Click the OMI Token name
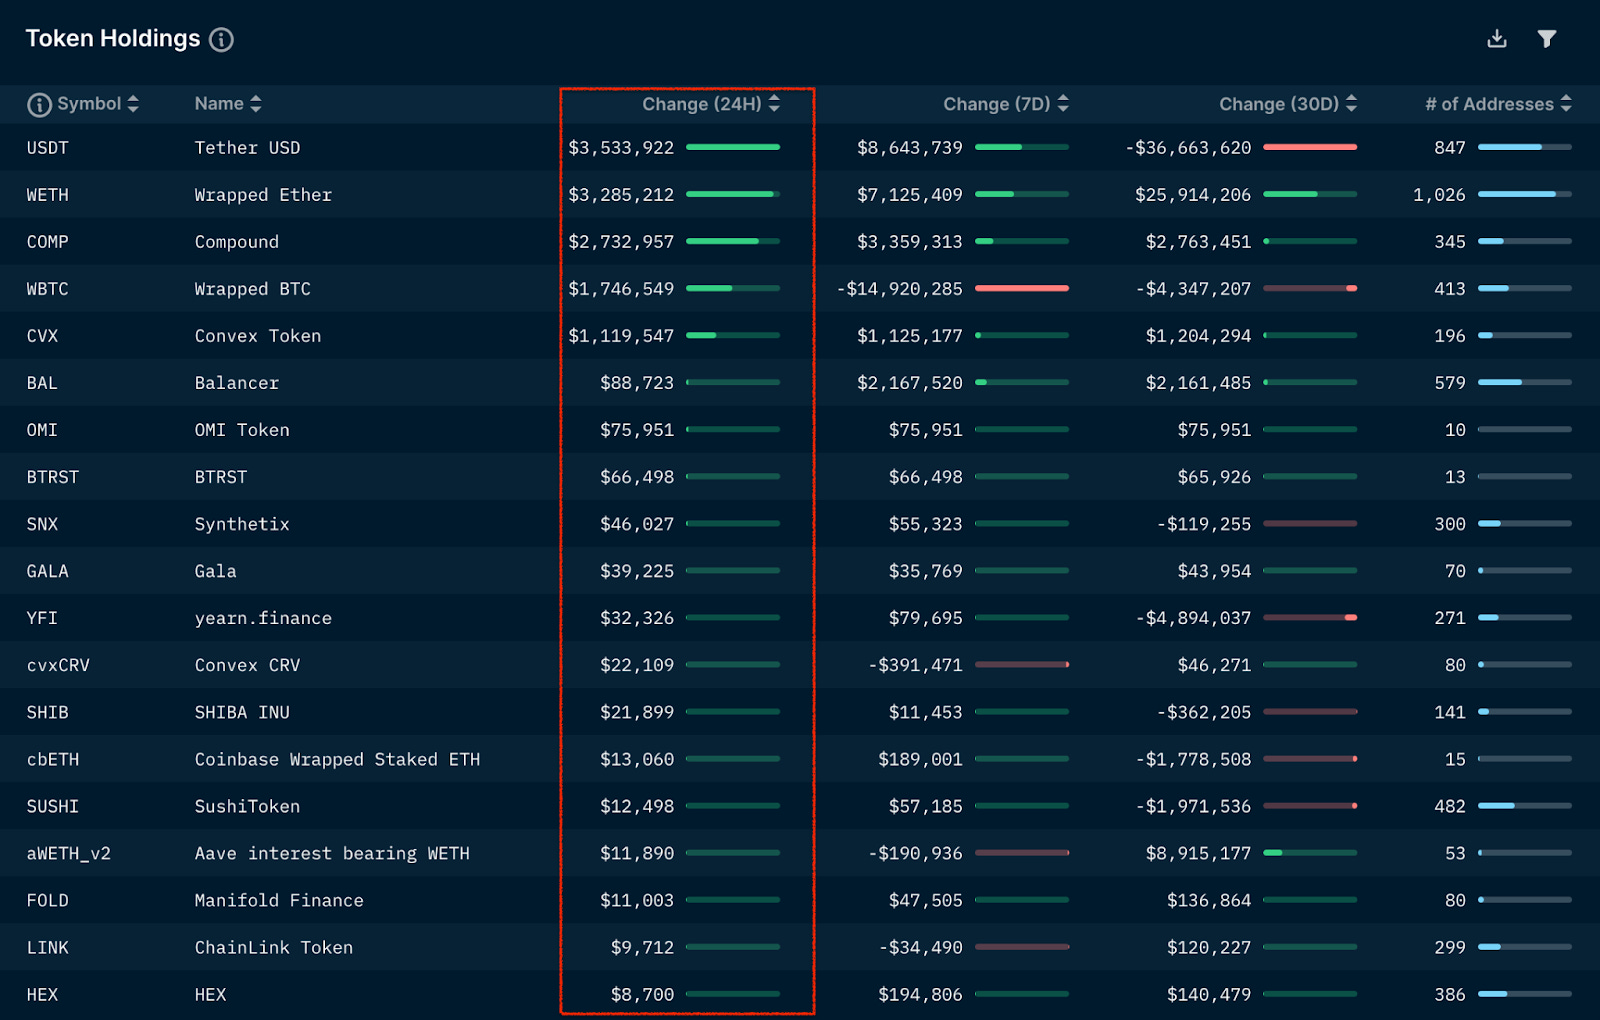 click(x=242, y=430)
